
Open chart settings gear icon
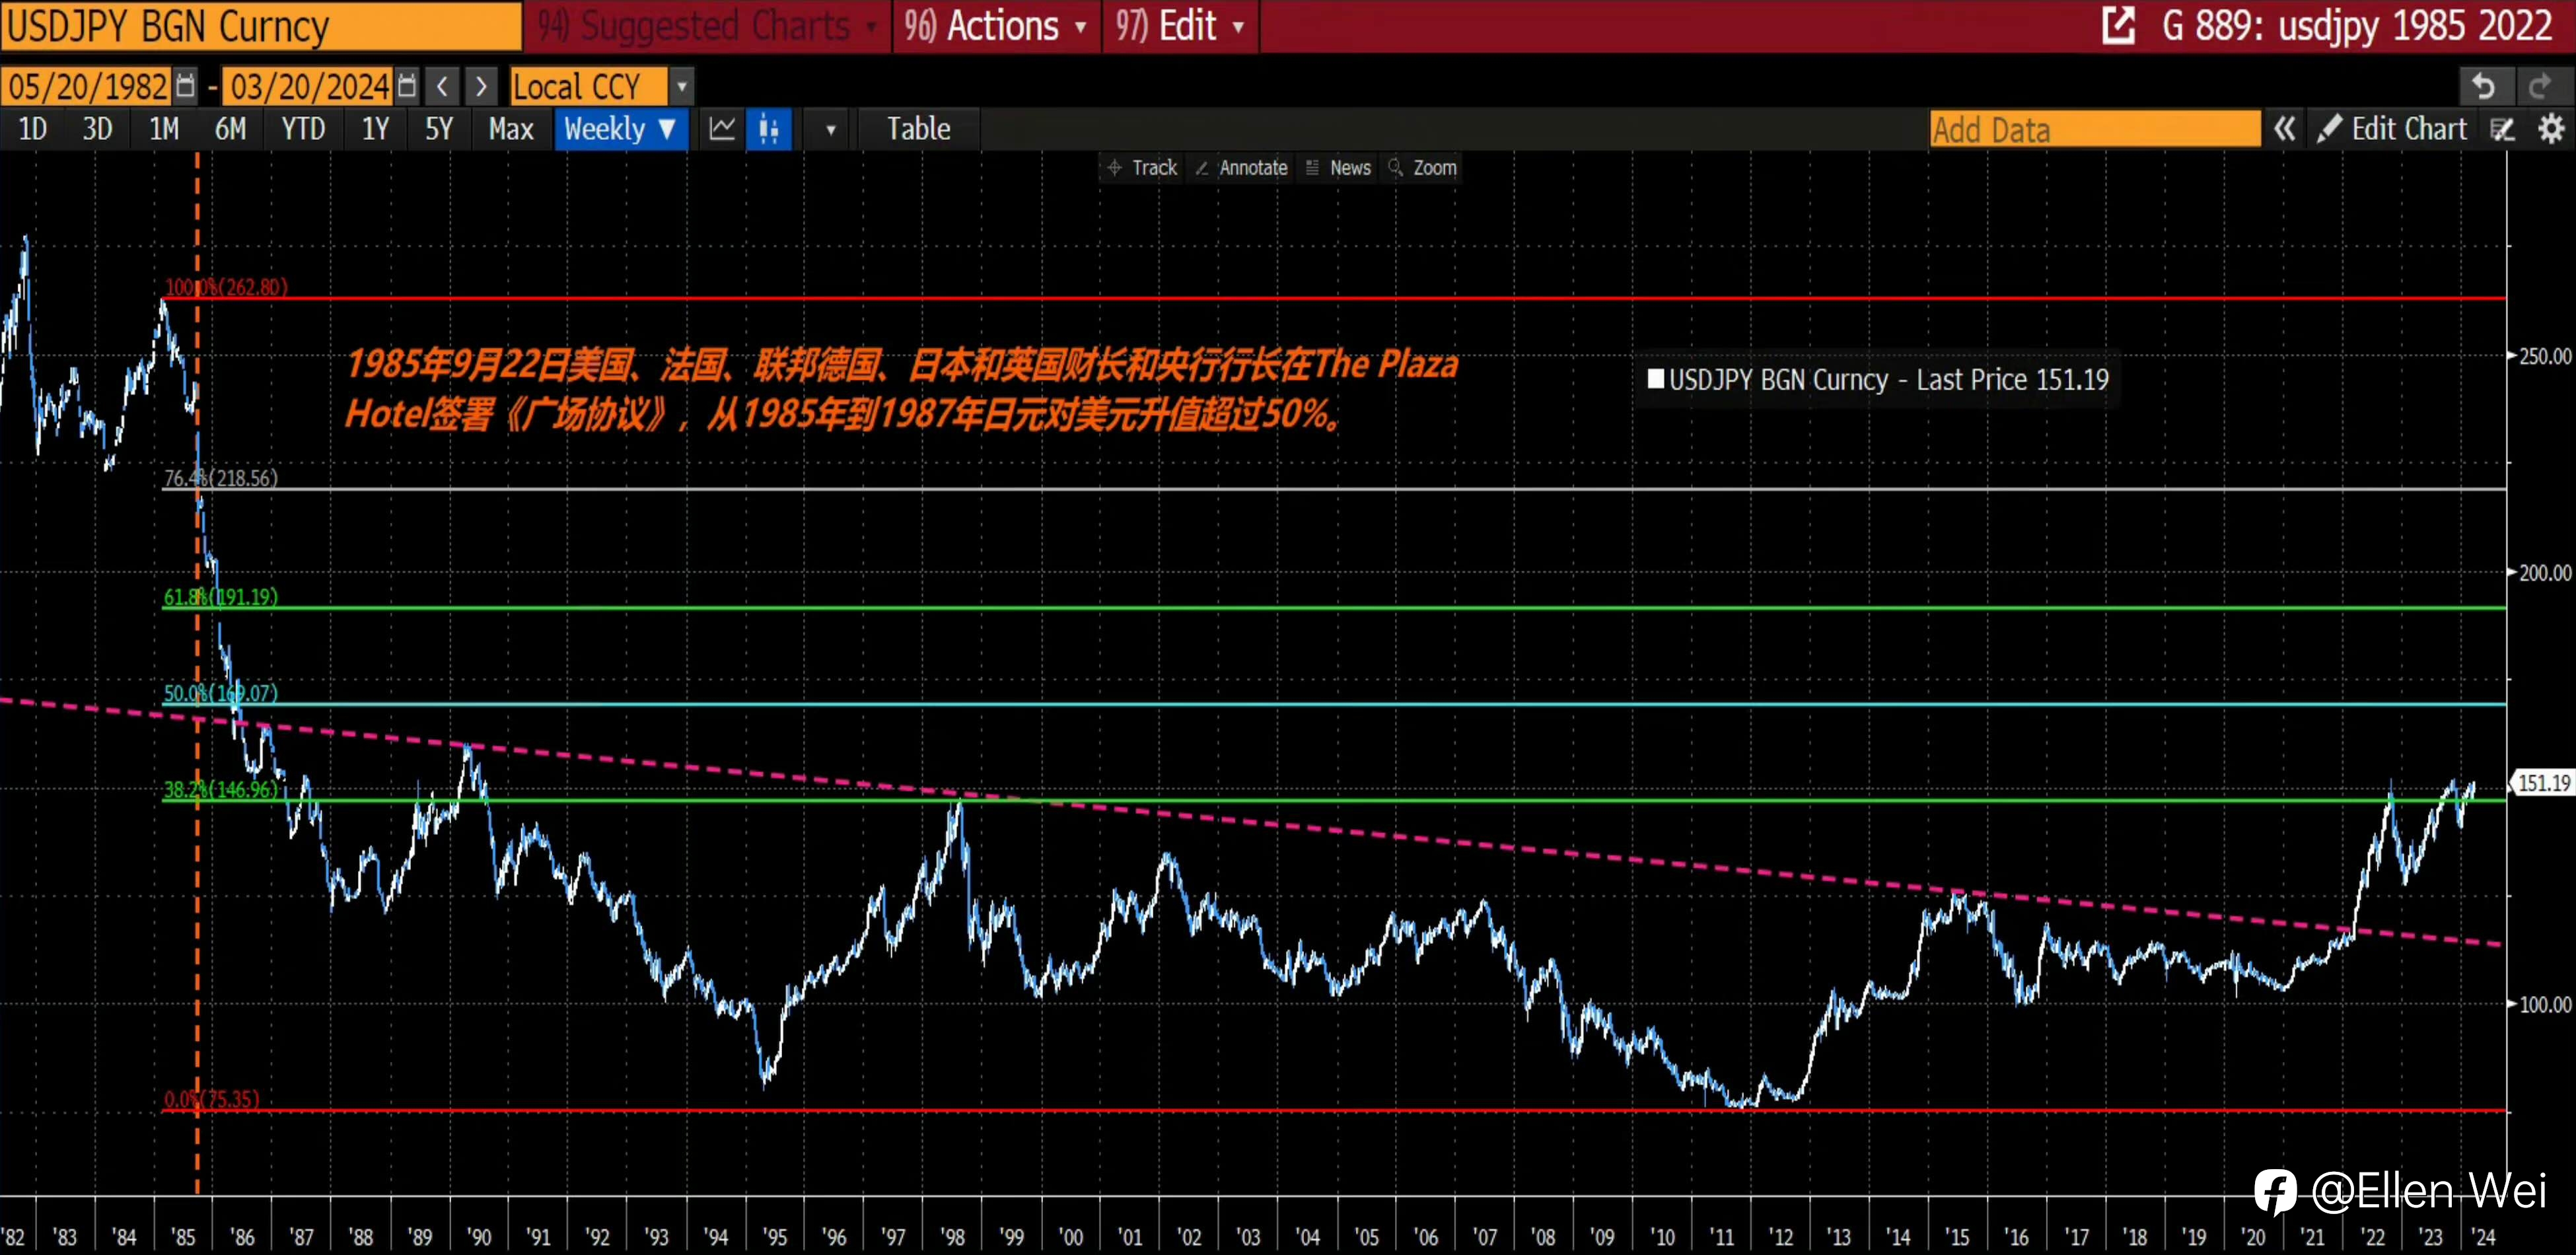pyautogui.click(x=2551, y=129)
